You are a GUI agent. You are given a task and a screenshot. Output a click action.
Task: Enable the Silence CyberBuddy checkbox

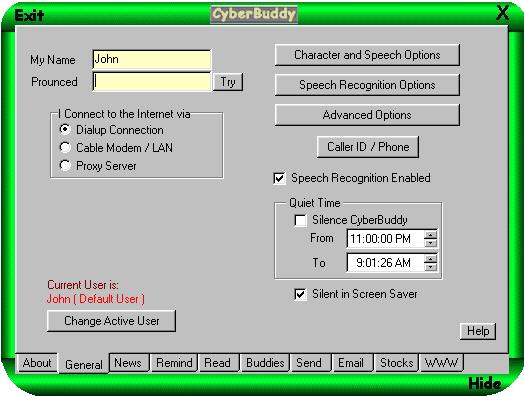coord(300,220)
